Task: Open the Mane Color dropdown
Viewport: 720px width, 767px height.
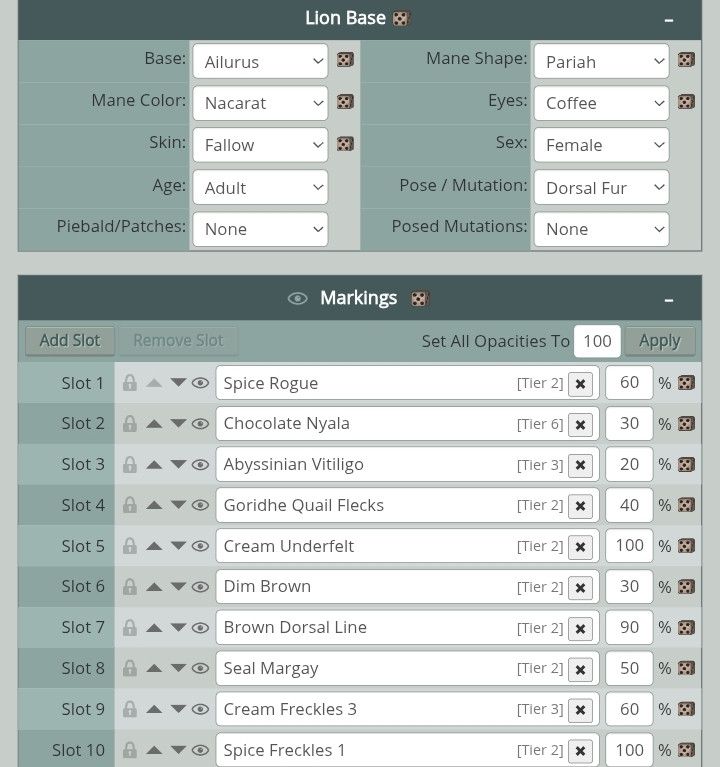Action: click(x=260, y=103)
